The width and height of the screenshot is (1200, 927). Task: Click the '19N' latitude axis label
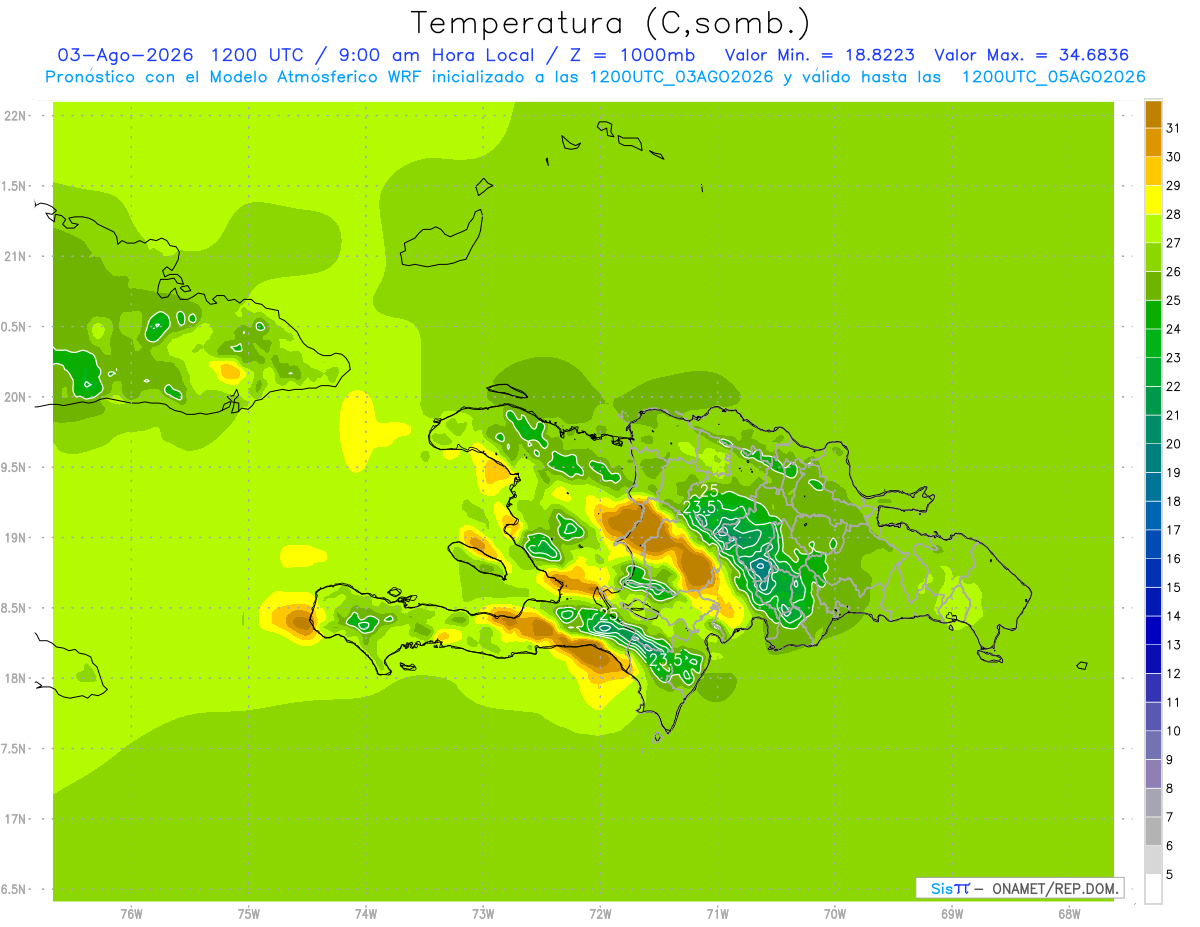[x=15, y=537]
